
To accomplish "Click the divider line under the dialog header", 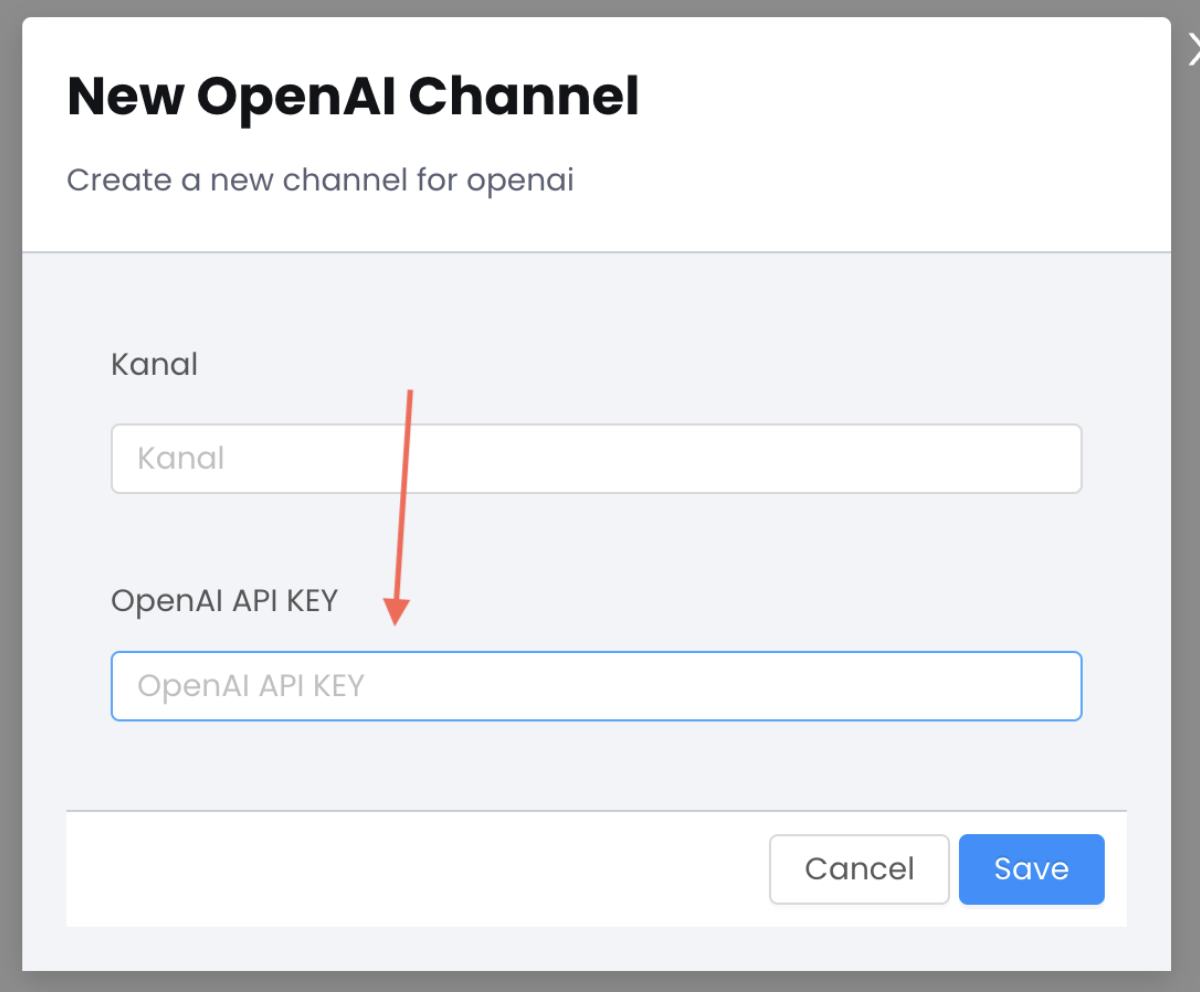I will (596, 252).
